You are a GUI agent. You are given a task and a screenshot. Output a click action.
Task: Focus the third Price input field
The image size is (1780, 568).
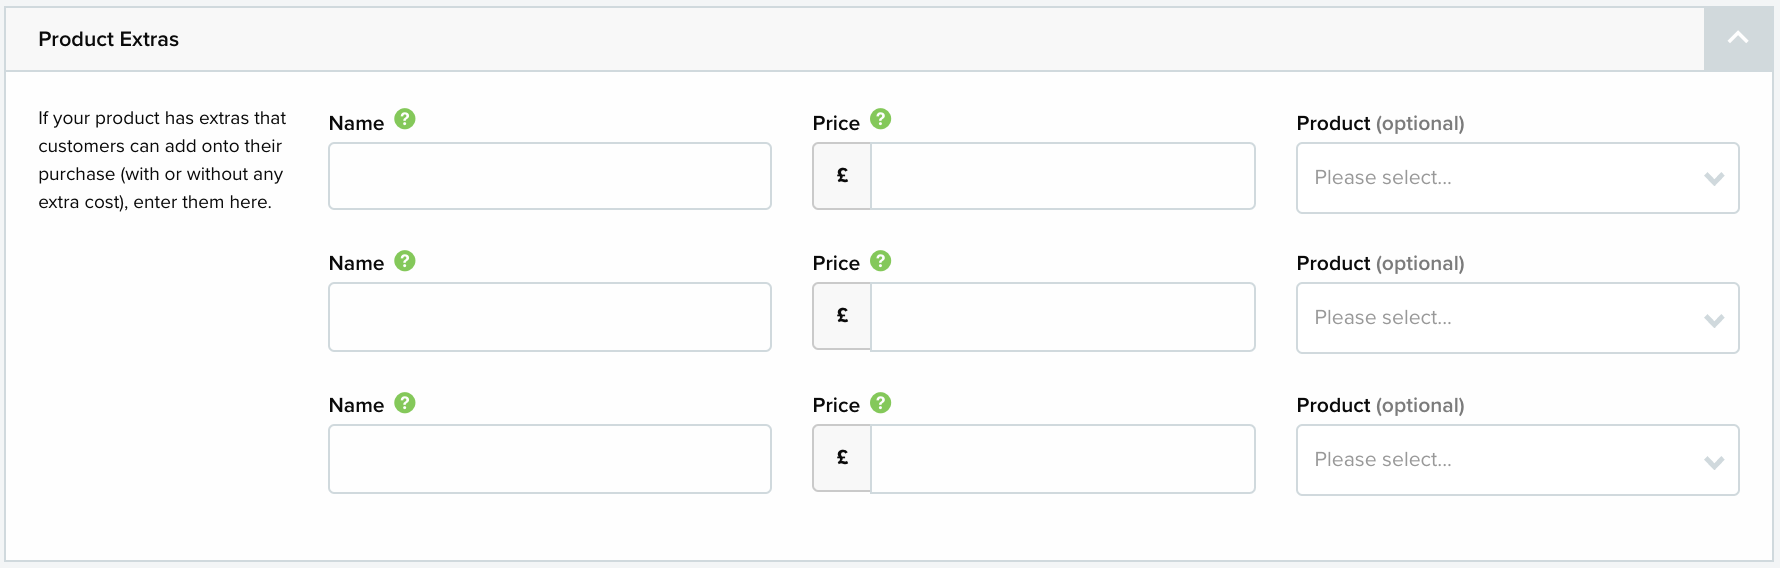pos(1063,459)
